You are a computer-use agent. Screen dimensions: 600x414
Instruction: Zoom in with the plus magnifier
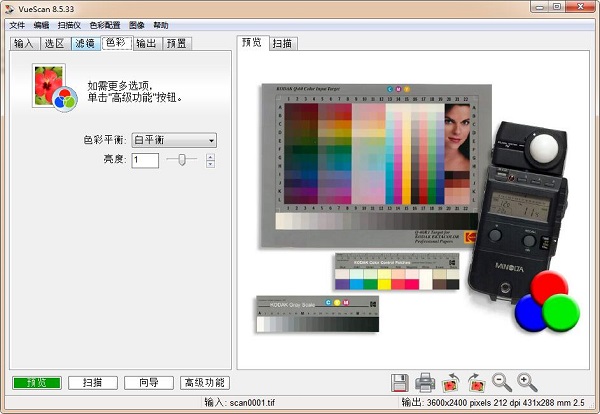(527, 383)
